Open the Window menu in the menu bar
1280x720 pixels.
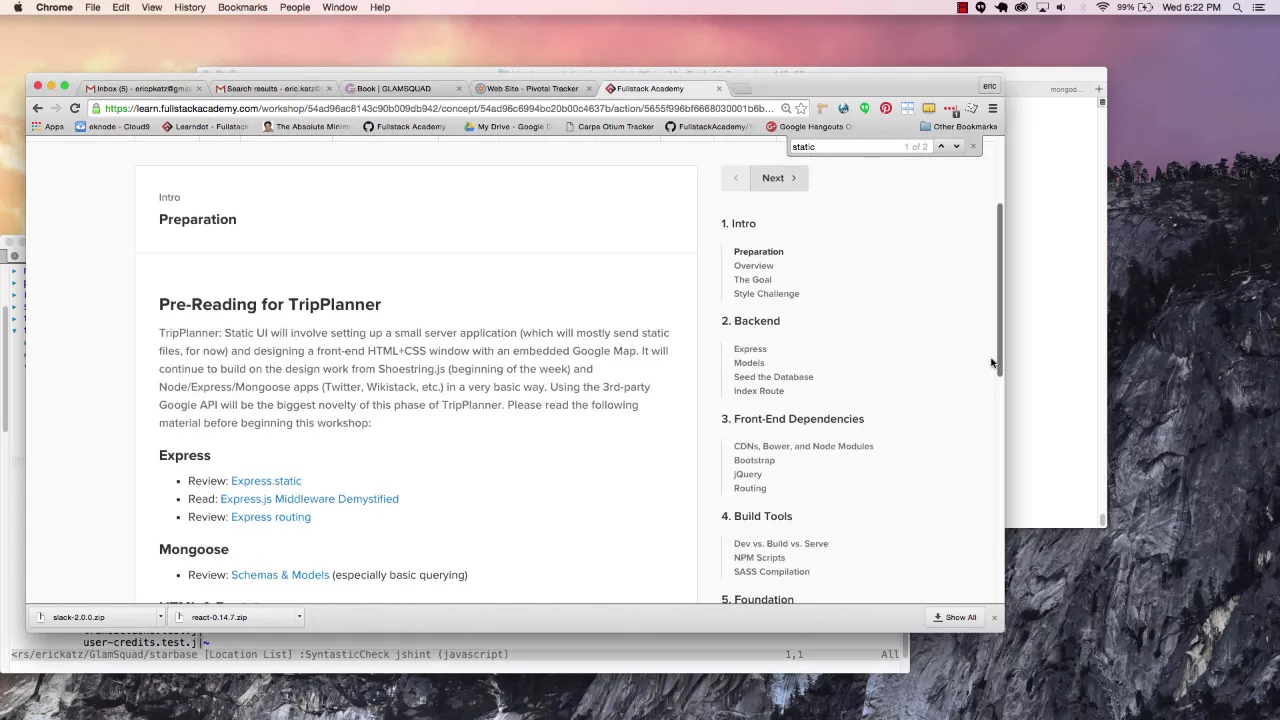[339, 7]
